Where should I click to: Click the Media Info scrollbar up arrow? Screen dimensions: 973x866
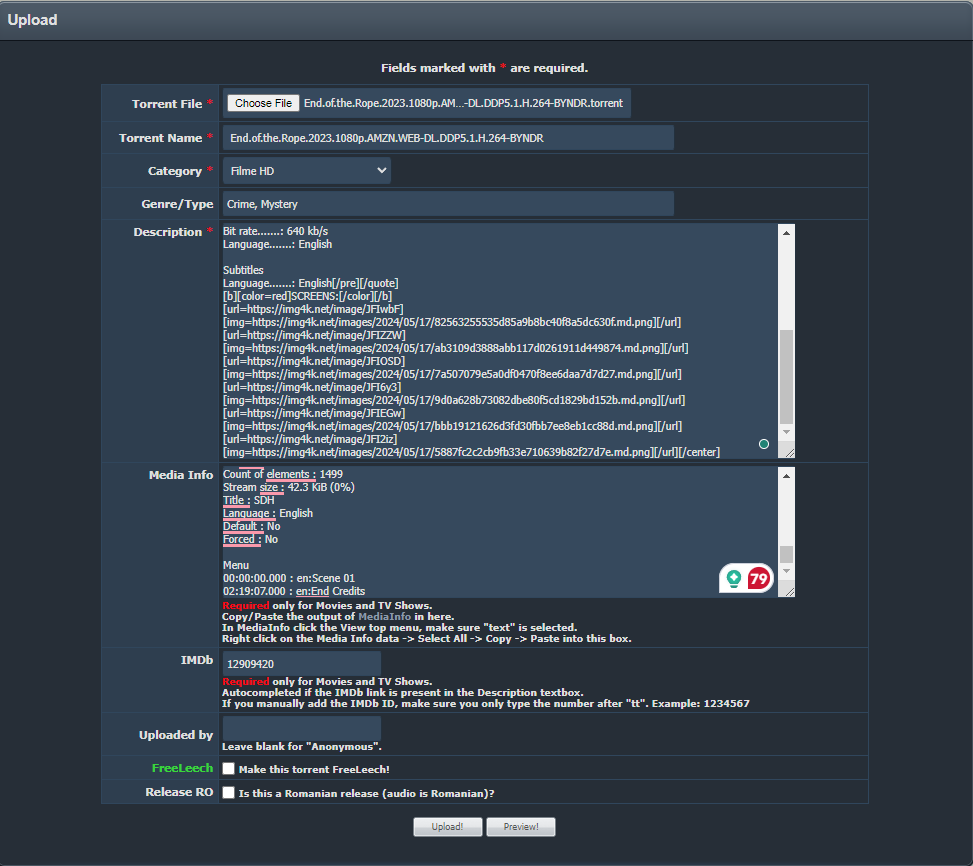coord(786,476)
